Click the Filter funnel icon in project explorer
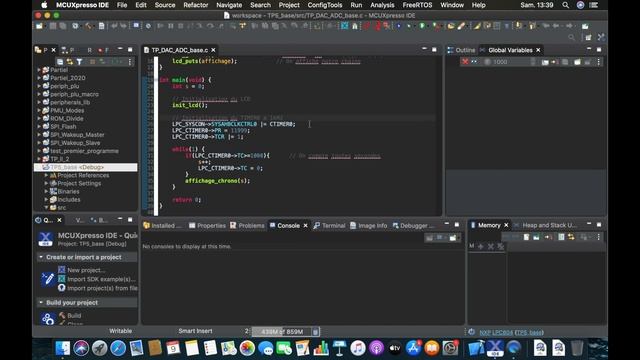The width and height of the screenshot is (640, 360). 80,62
